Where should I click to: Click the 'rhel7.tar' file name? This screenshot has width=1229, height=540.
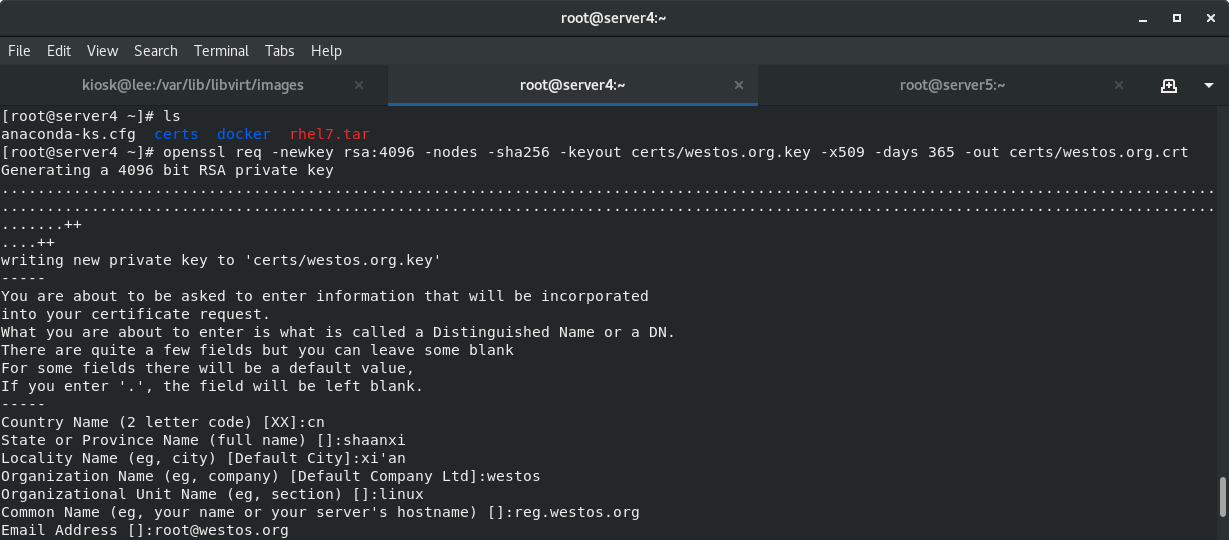click(x=330, y=134)
